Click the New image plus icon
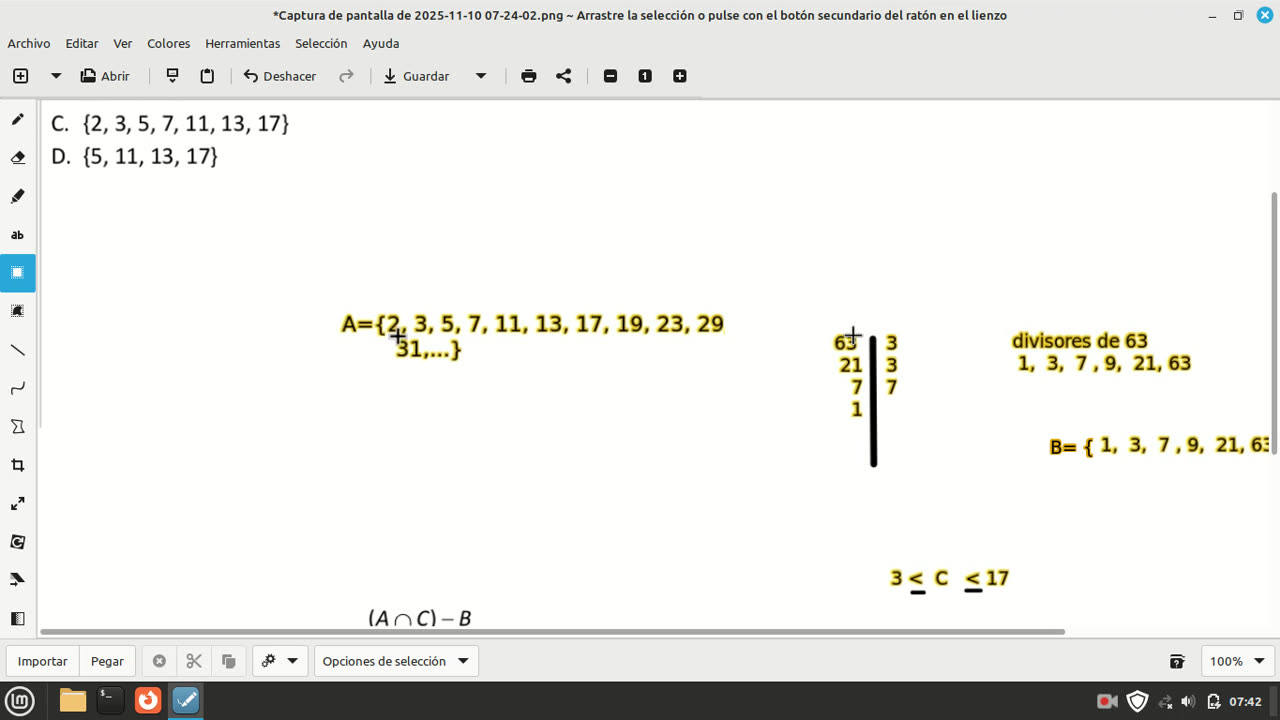This screenshot has width=1280, height=720. [20, 76]
